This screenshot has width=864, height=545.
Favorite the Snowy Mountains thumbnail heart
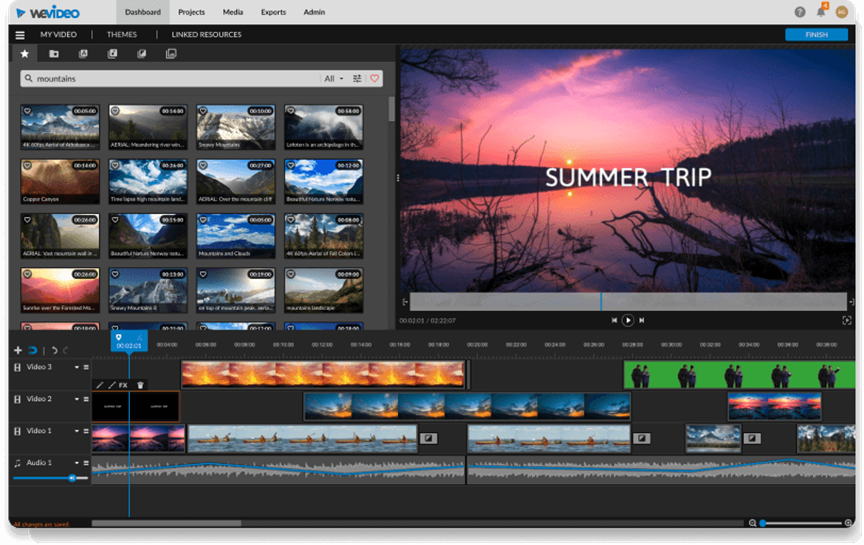click(x=202, y=111)
